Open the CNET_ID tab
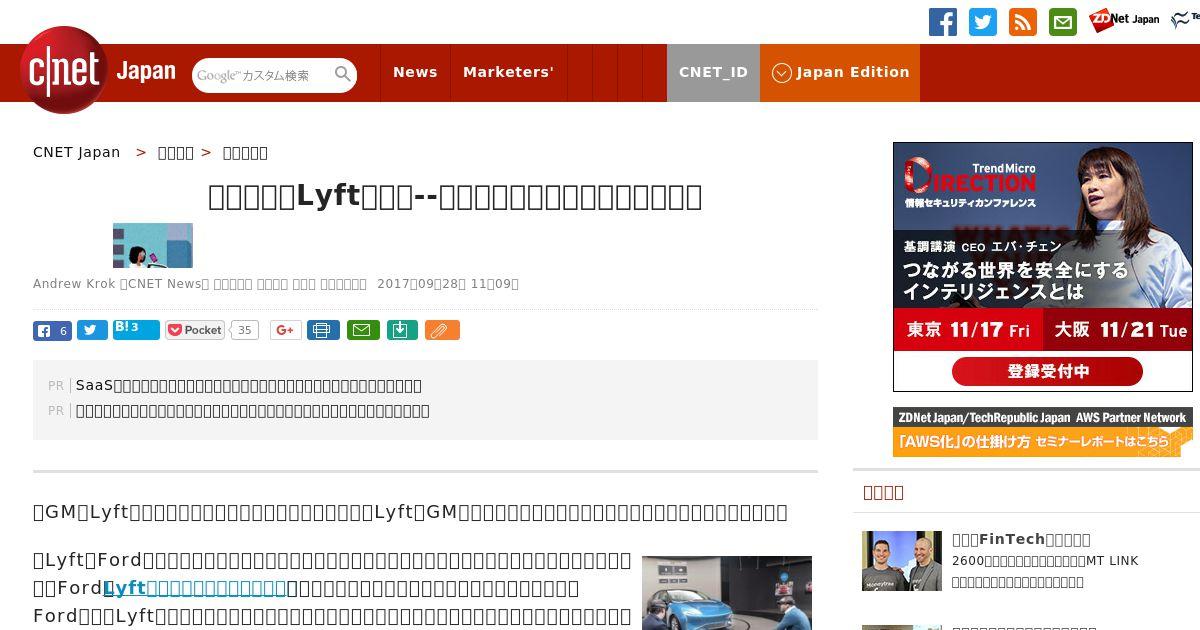 (x=713, y=72)
